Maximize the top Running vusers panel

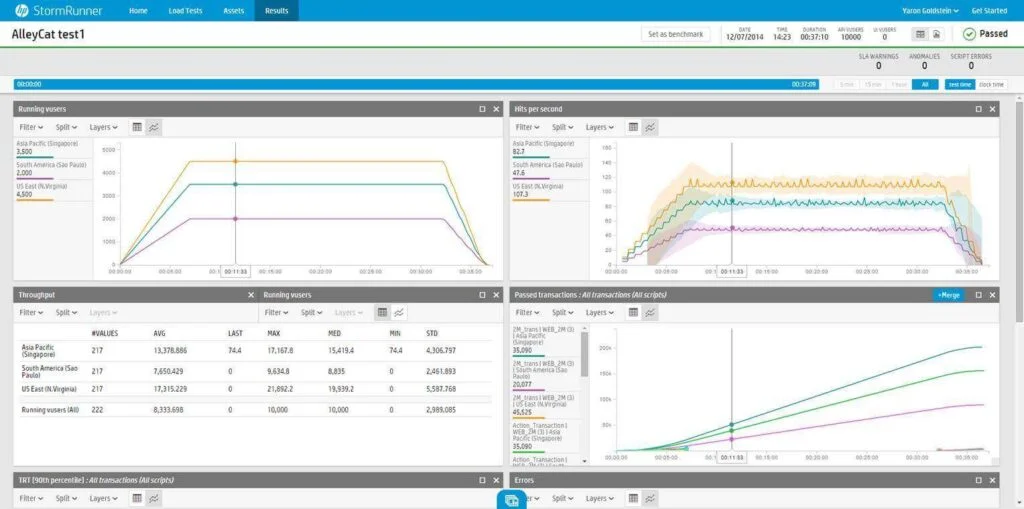(483, 109)
